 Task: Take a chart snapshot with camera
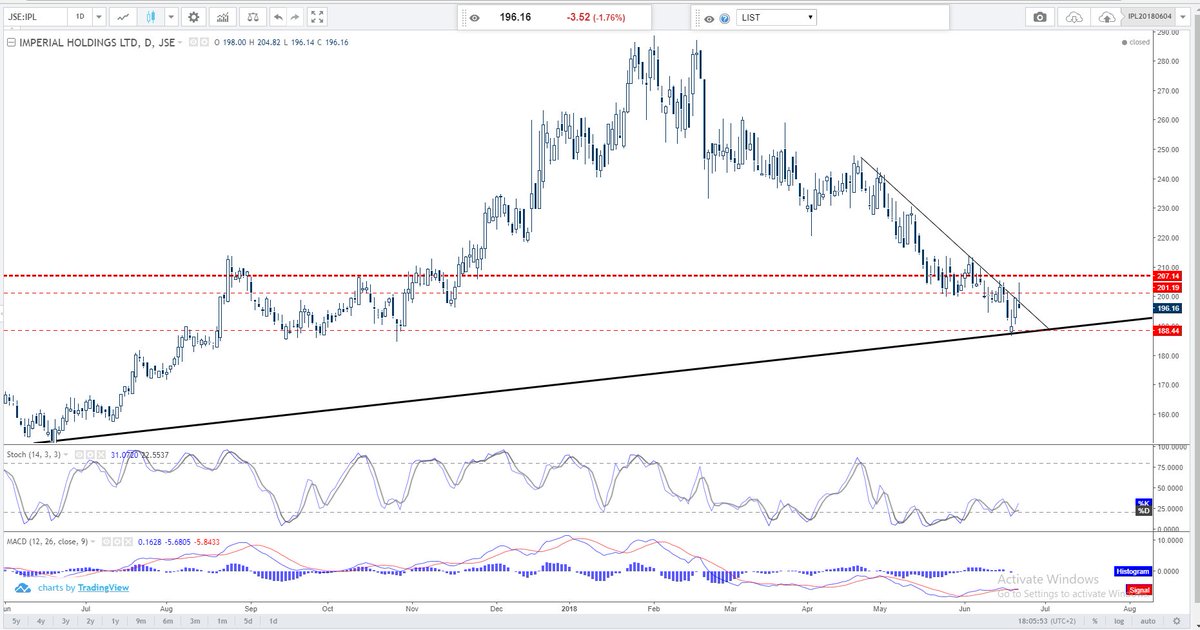[1041, 18]
